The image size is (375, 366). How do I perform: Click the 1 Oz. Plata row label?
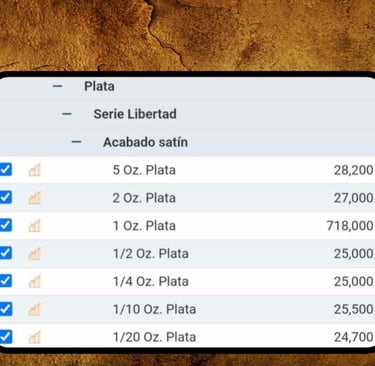pos(144,226)
